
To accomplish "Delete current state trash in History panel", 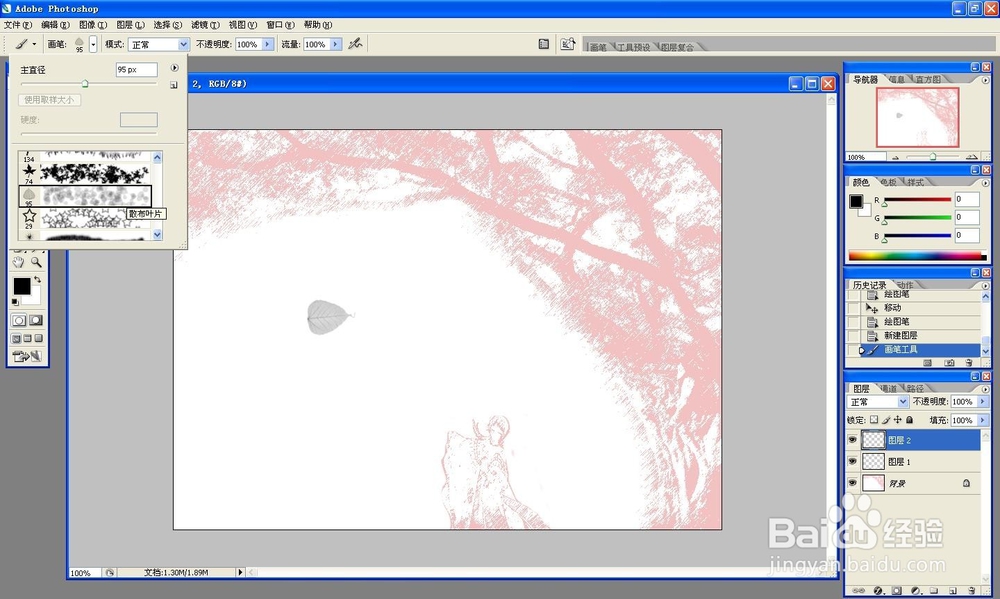I will [x=969, y=362].
